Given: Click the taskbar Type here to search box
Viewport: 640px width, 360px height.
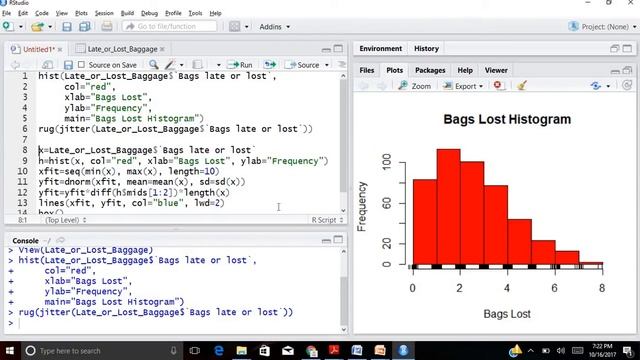Looking at the screenshot, I should [x=101, y=351].
